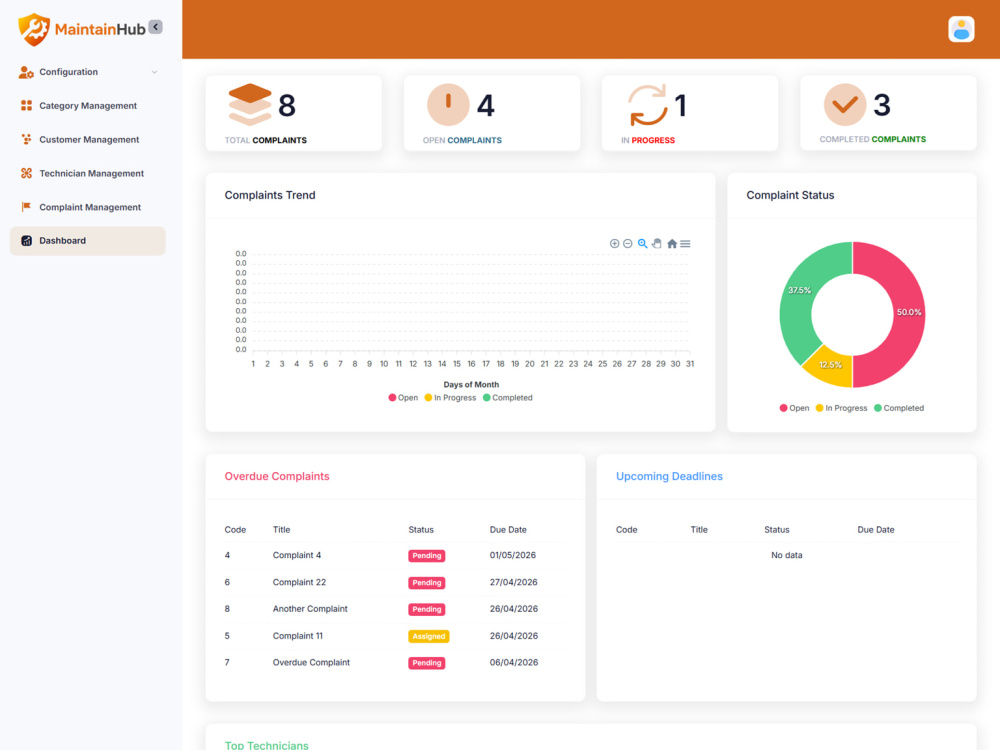Click the Complaint Status card title
Image resolution: width=1000 pixels, height=750 pixels.
(790, 195)
